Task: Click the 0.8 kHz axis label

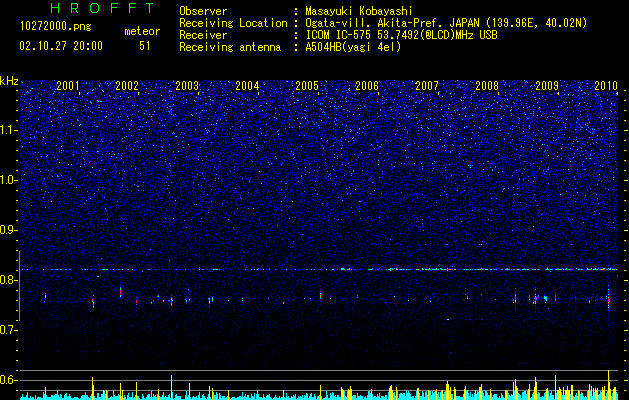Action: coord(9,280)
